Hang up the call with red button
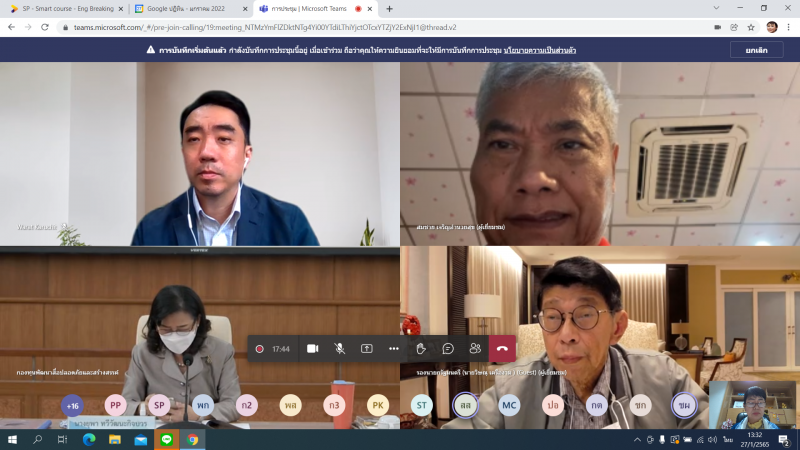Viewport: 800px width, 450px height. pyautogui.click(x=502, y=348)
